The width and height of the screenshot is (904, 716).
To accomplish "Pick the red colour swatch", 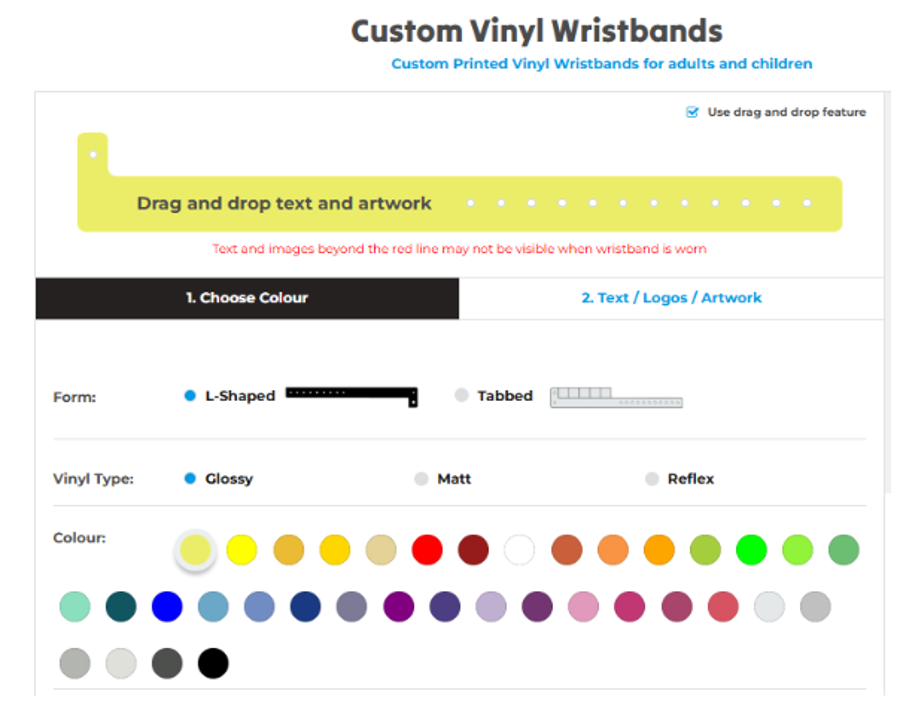I will pyautogui.click(x=427, y=549).
